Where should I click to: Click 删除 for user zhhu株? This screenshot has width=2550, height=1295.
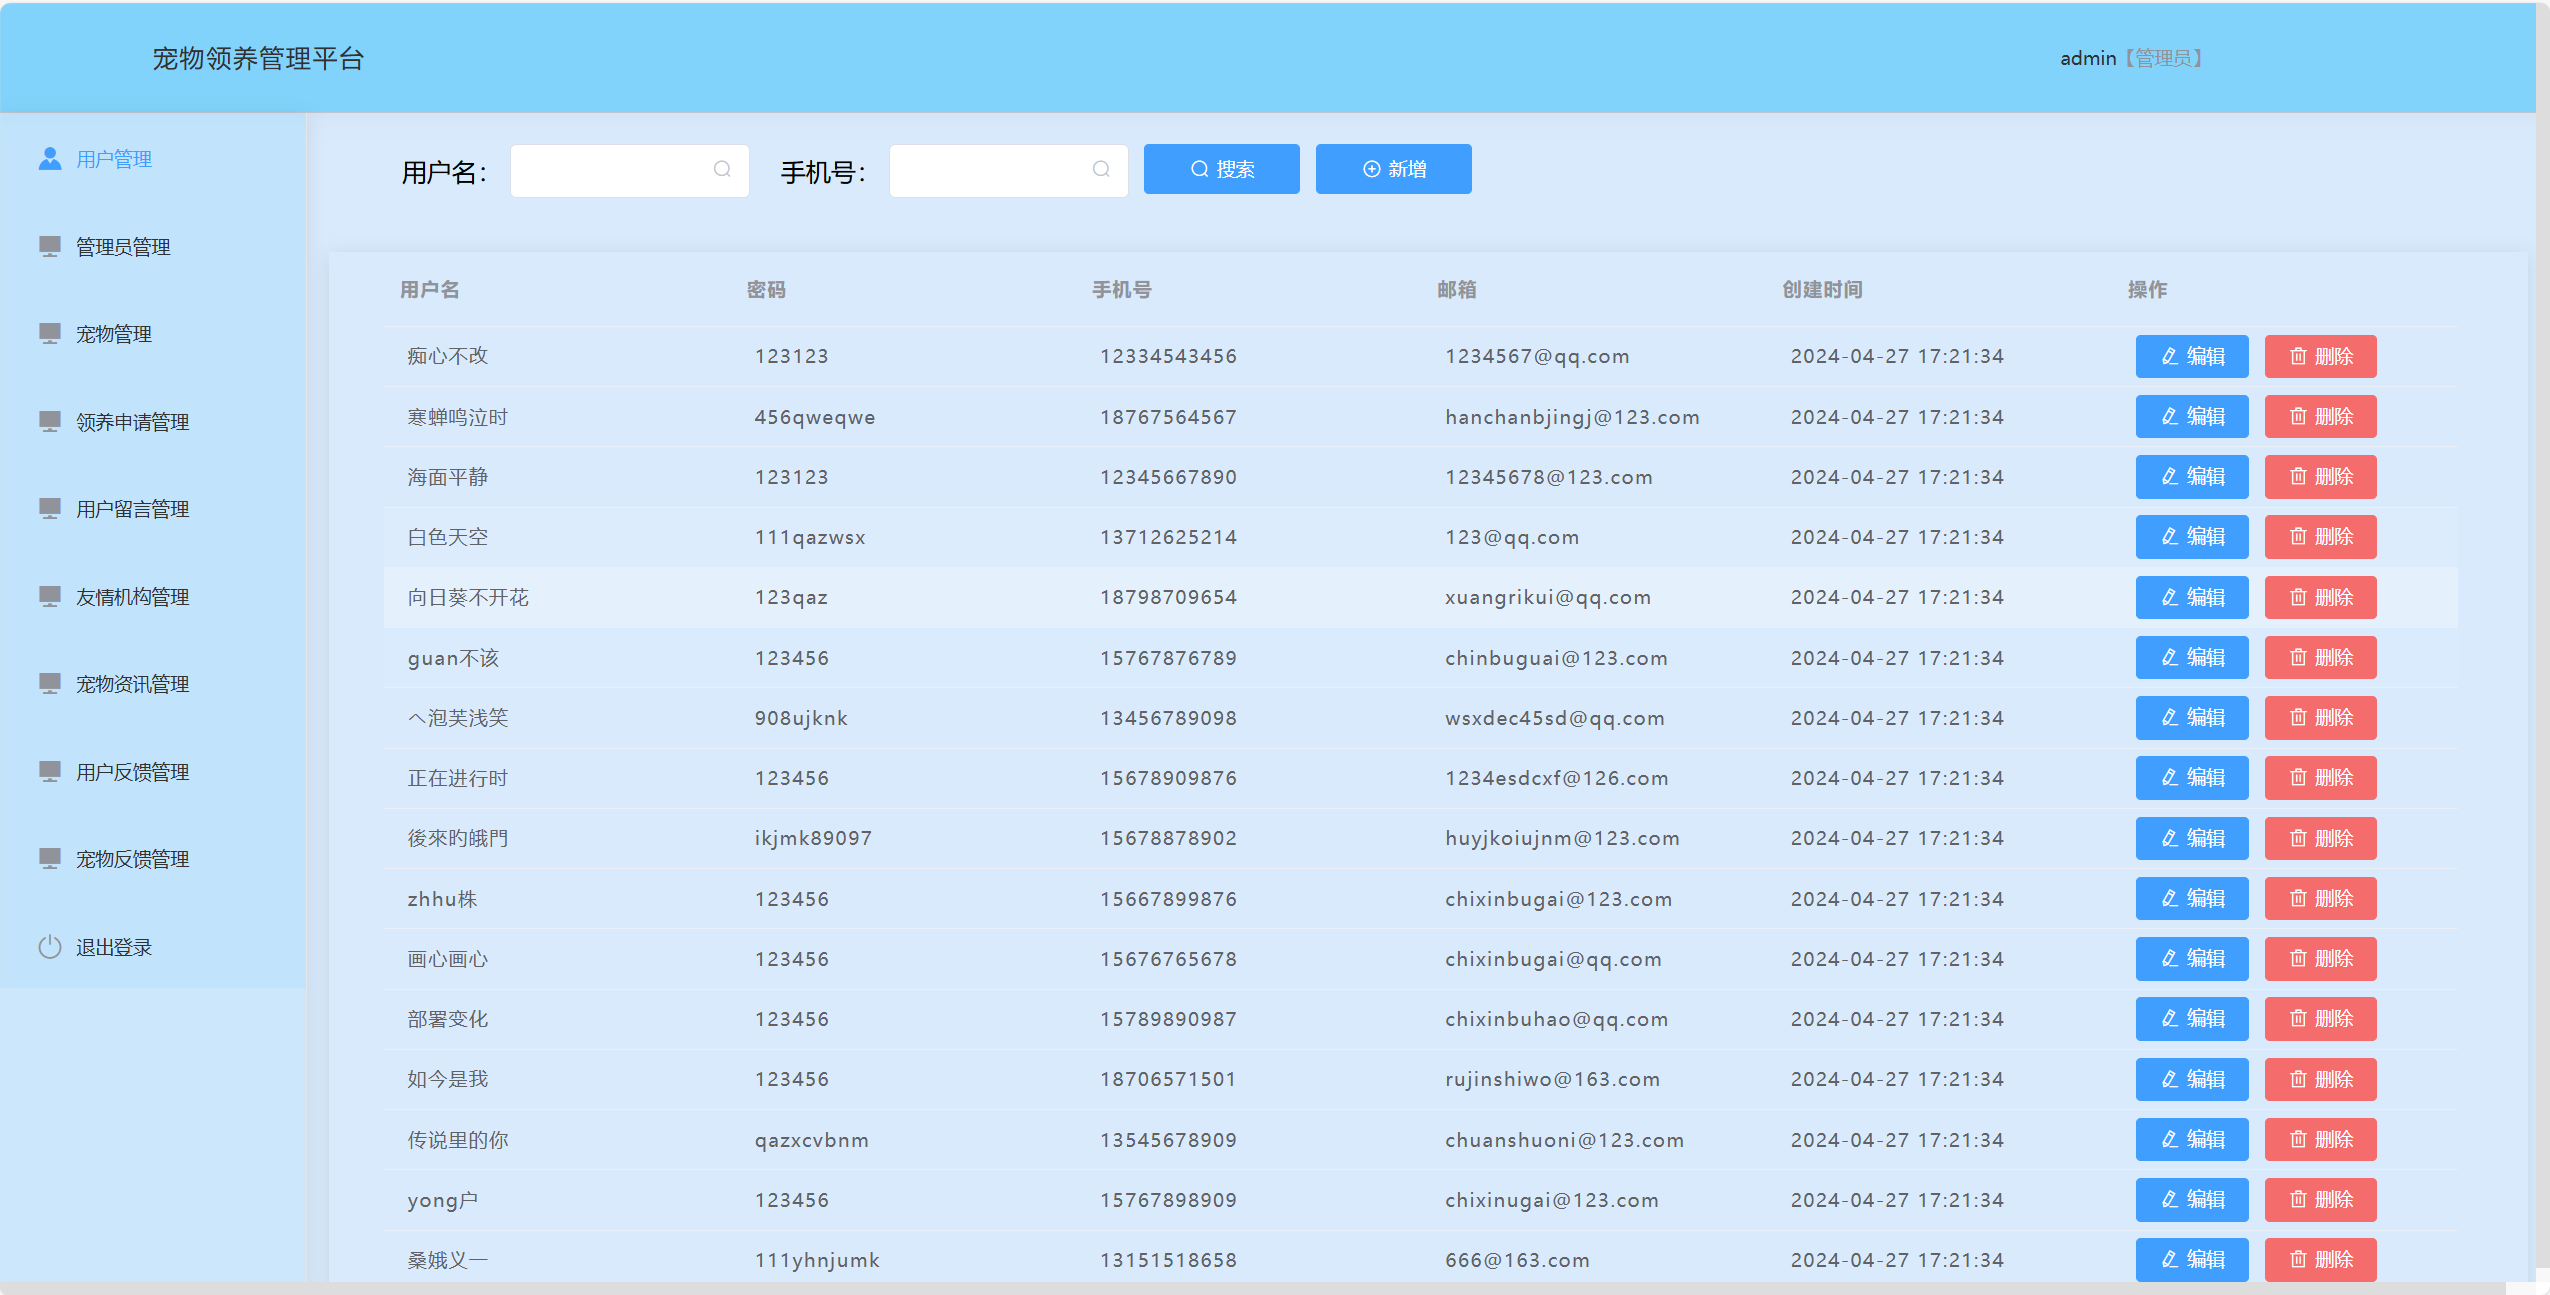click(x=2320, y=899)
